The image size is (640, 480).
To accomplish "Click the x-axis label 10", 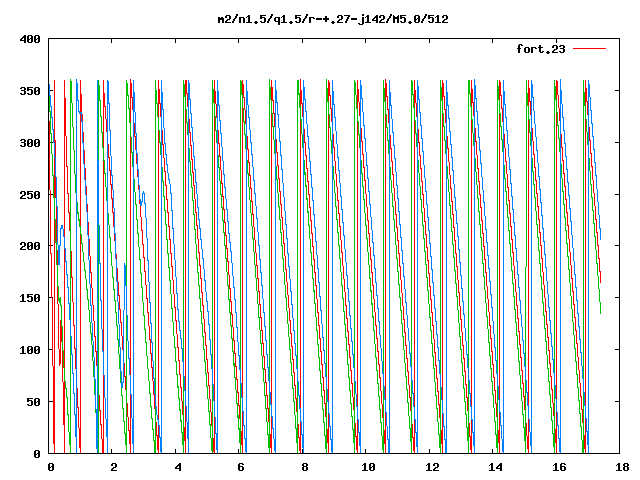I will point(368,467).
